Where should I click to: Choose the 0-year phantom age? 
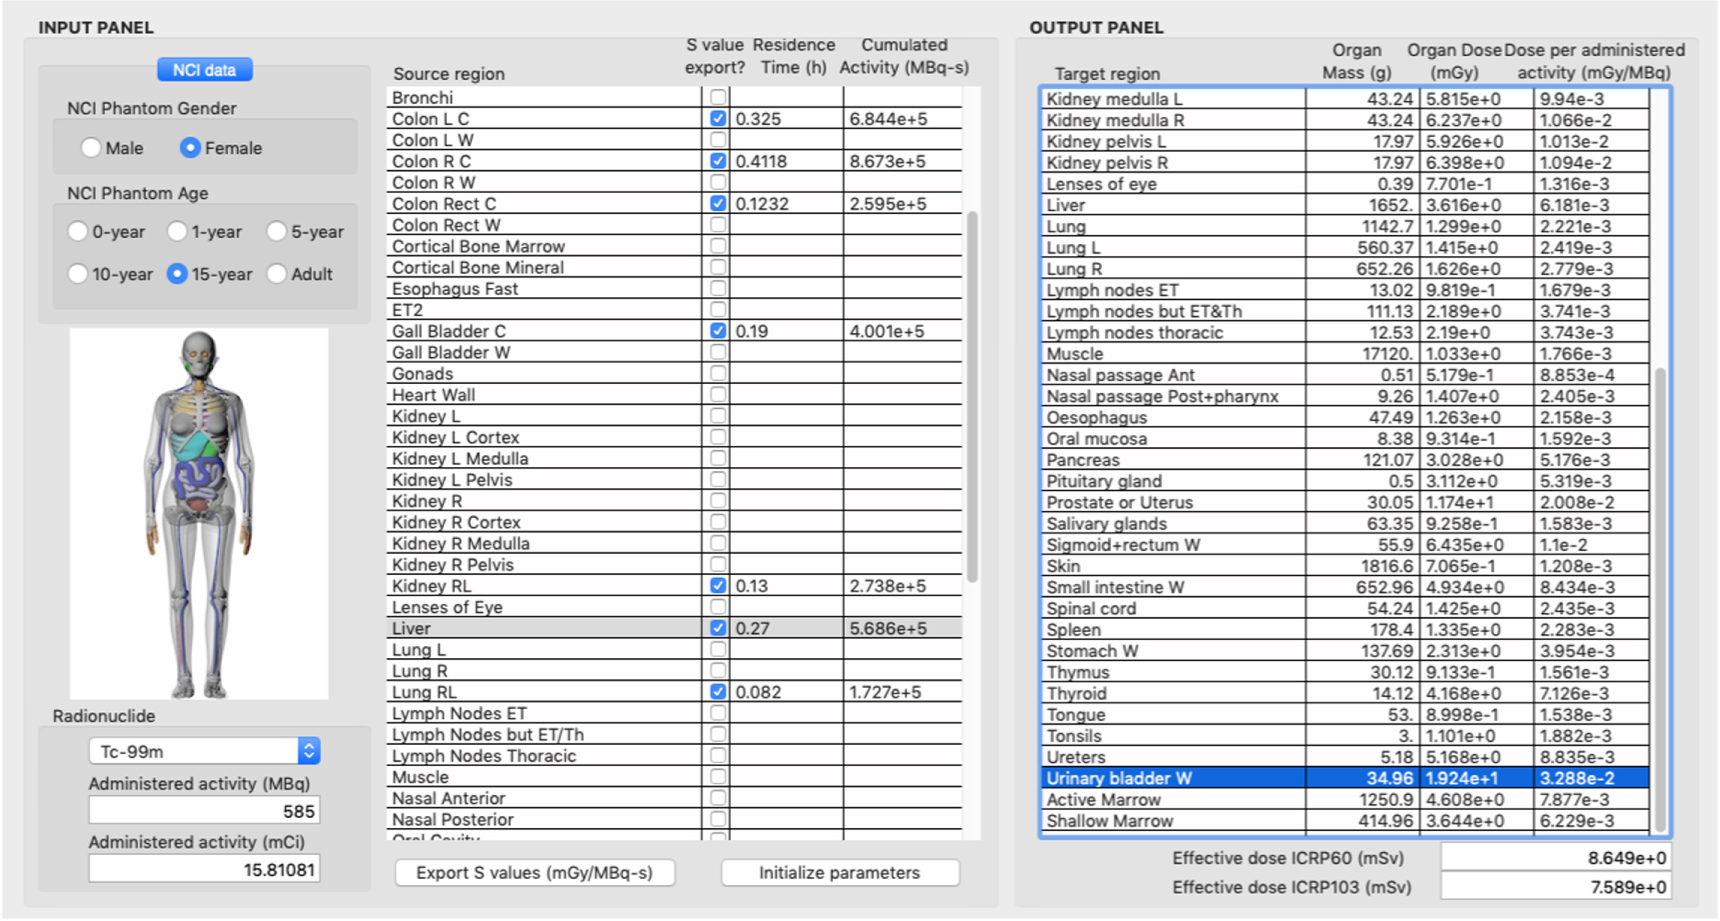[x=78, y=232]
